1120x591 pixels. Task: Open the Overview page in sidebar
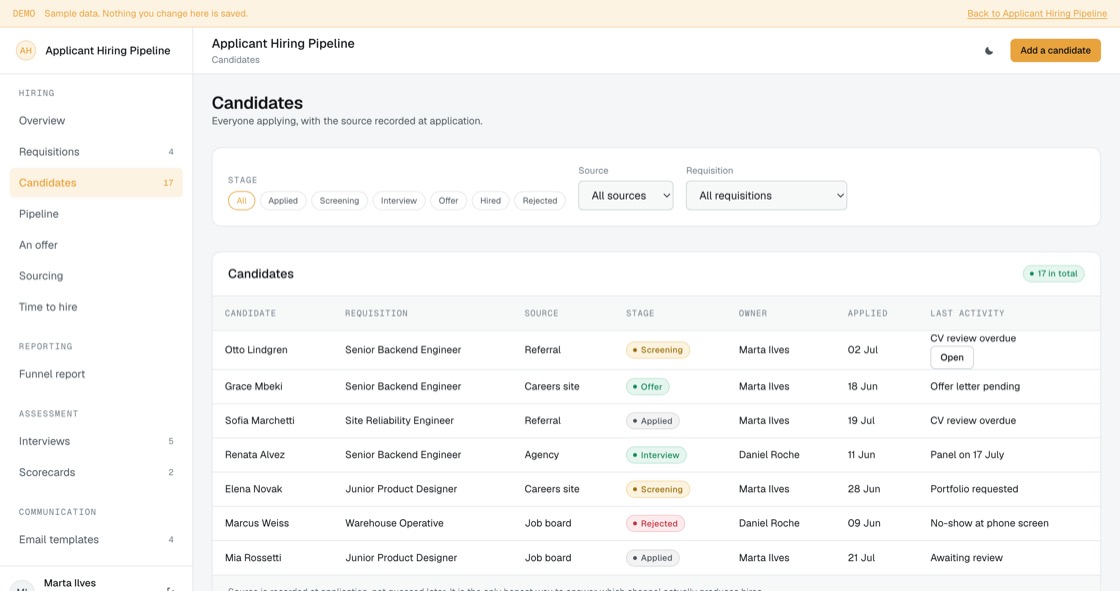(96, 121)
